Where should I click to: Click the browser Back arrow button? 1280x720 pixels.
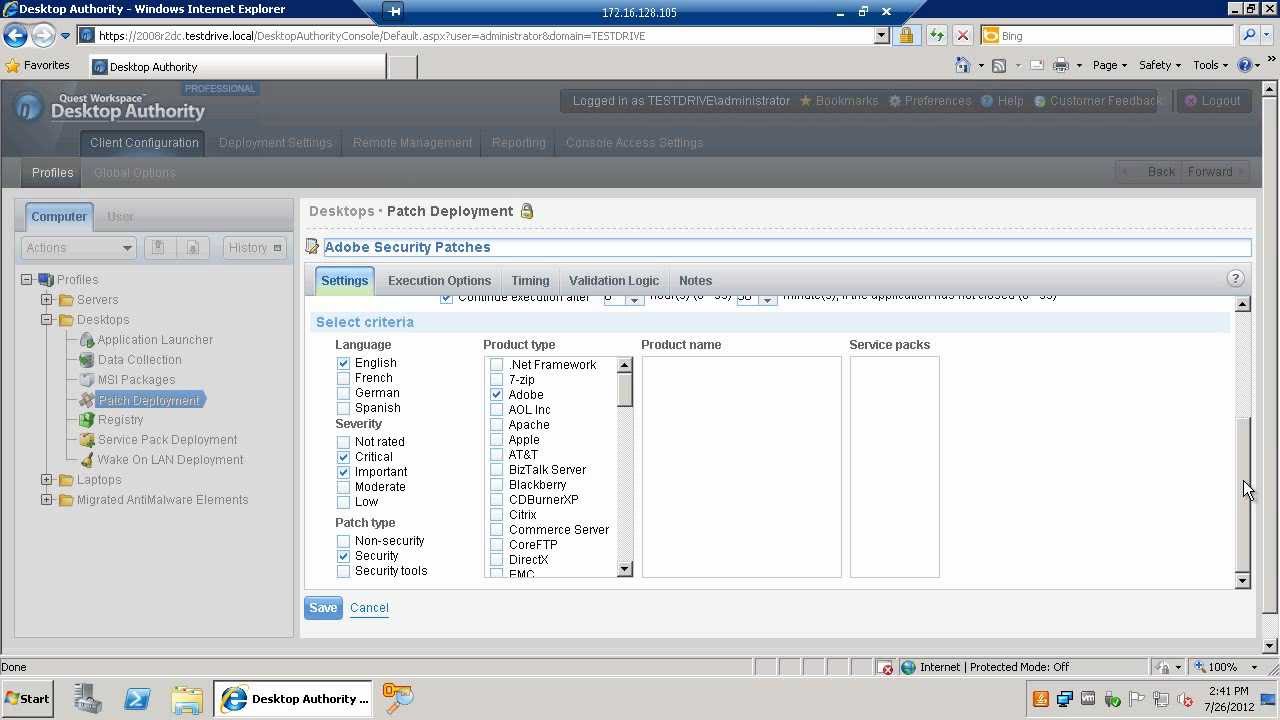pyautogui.click(x=15, y=35)
